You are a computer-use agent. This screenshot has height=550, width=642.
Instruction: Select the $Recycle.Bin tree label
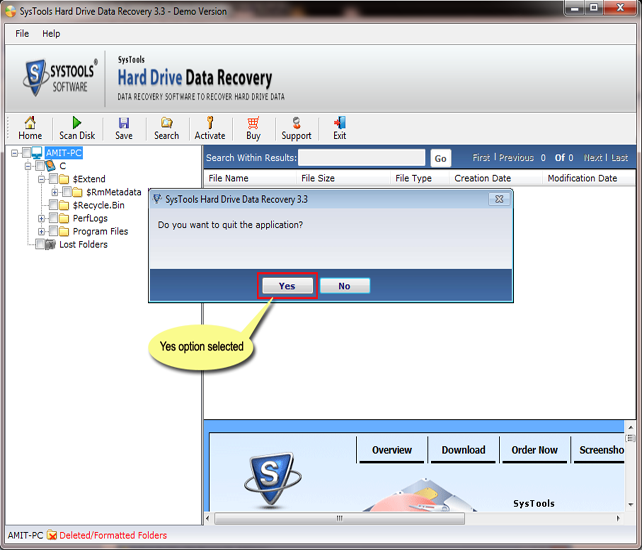point(98,205)
